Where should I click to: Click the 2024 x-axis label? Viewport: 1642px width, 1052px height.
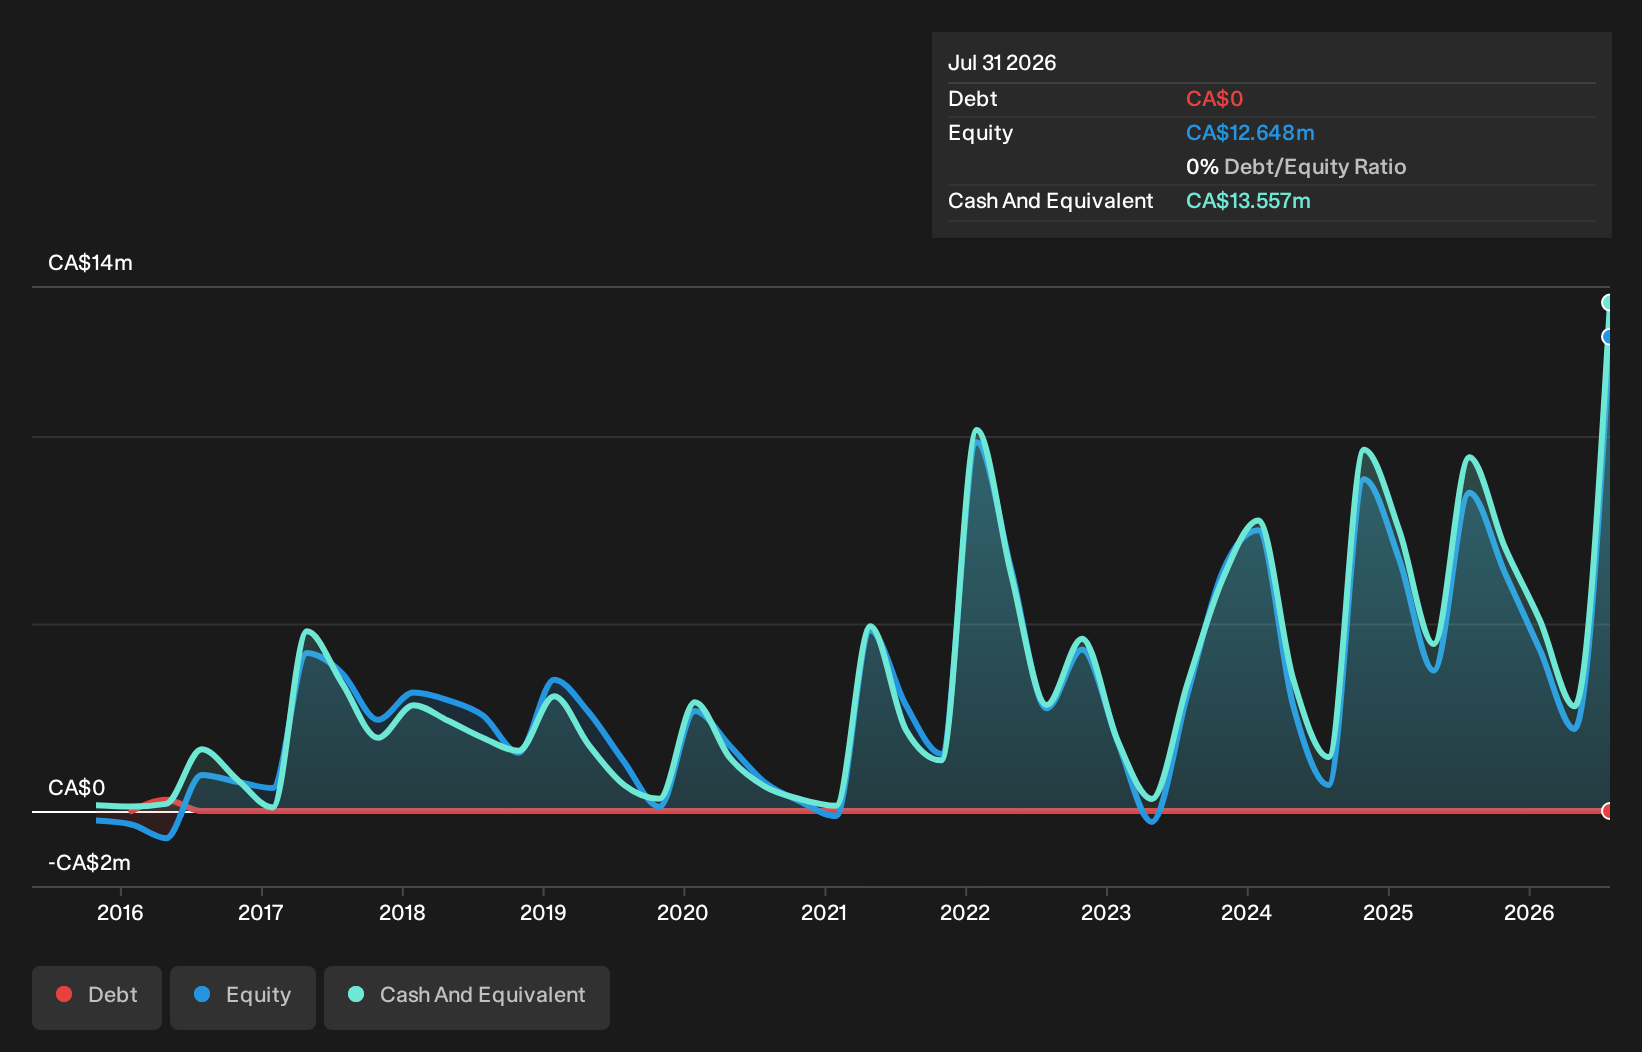[x=1247, y=912]
